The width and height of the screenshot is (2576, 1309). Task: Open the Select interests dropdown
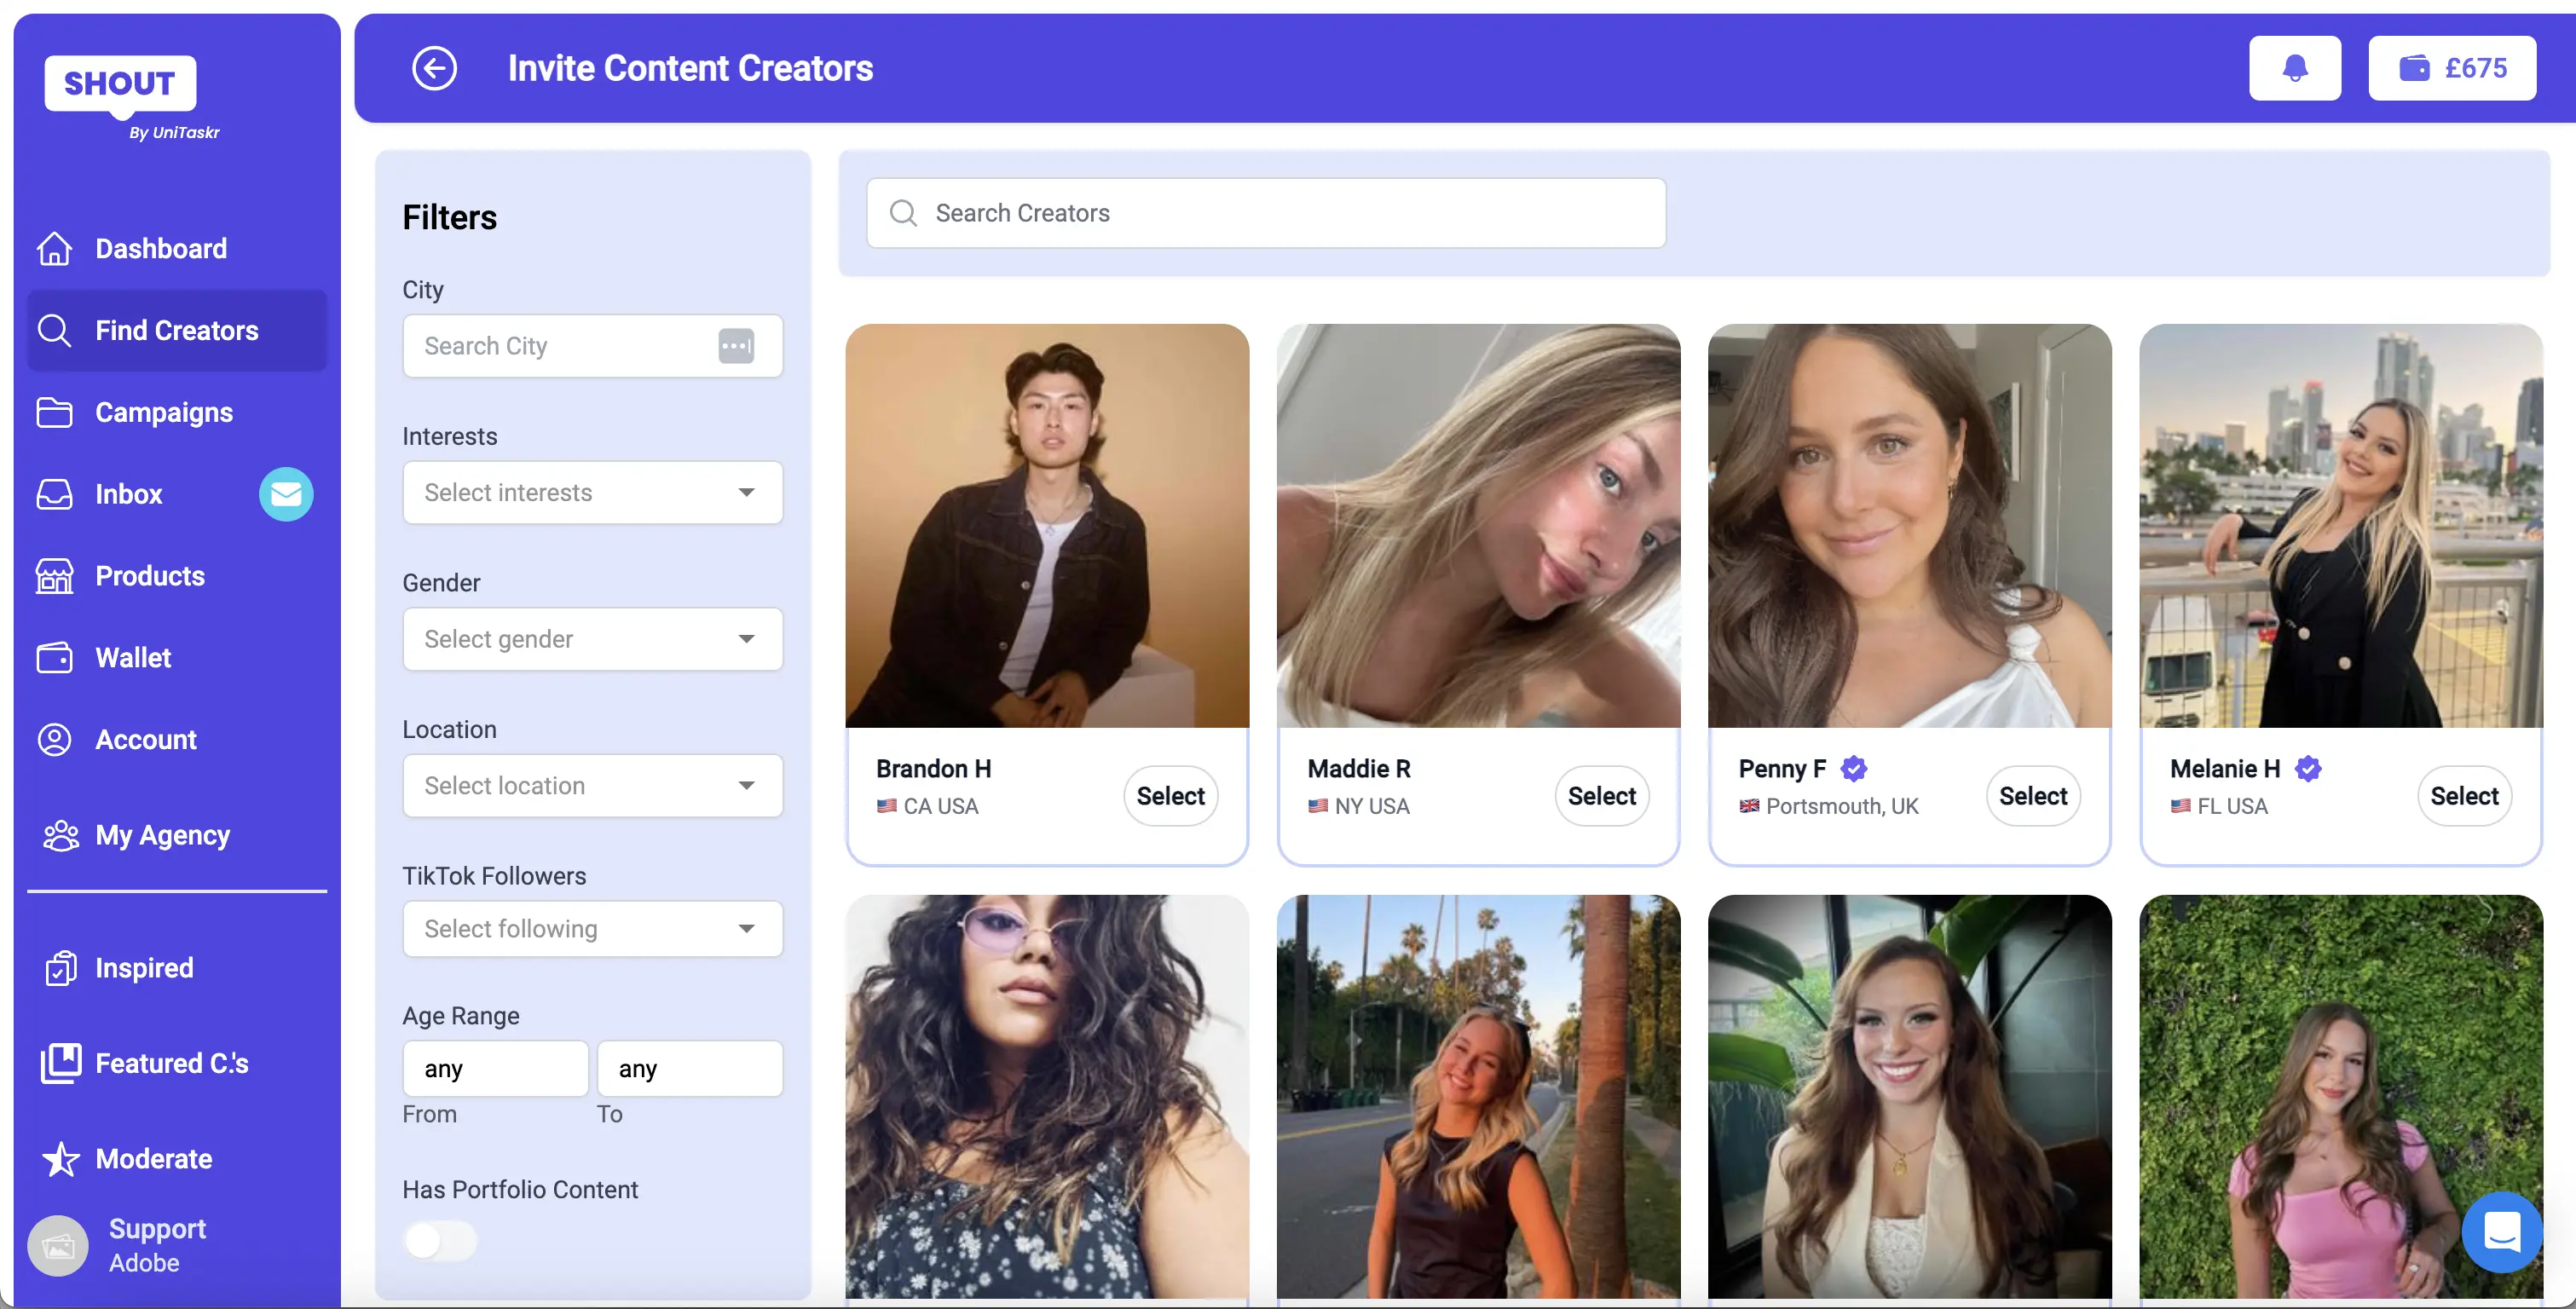(592, 492)
